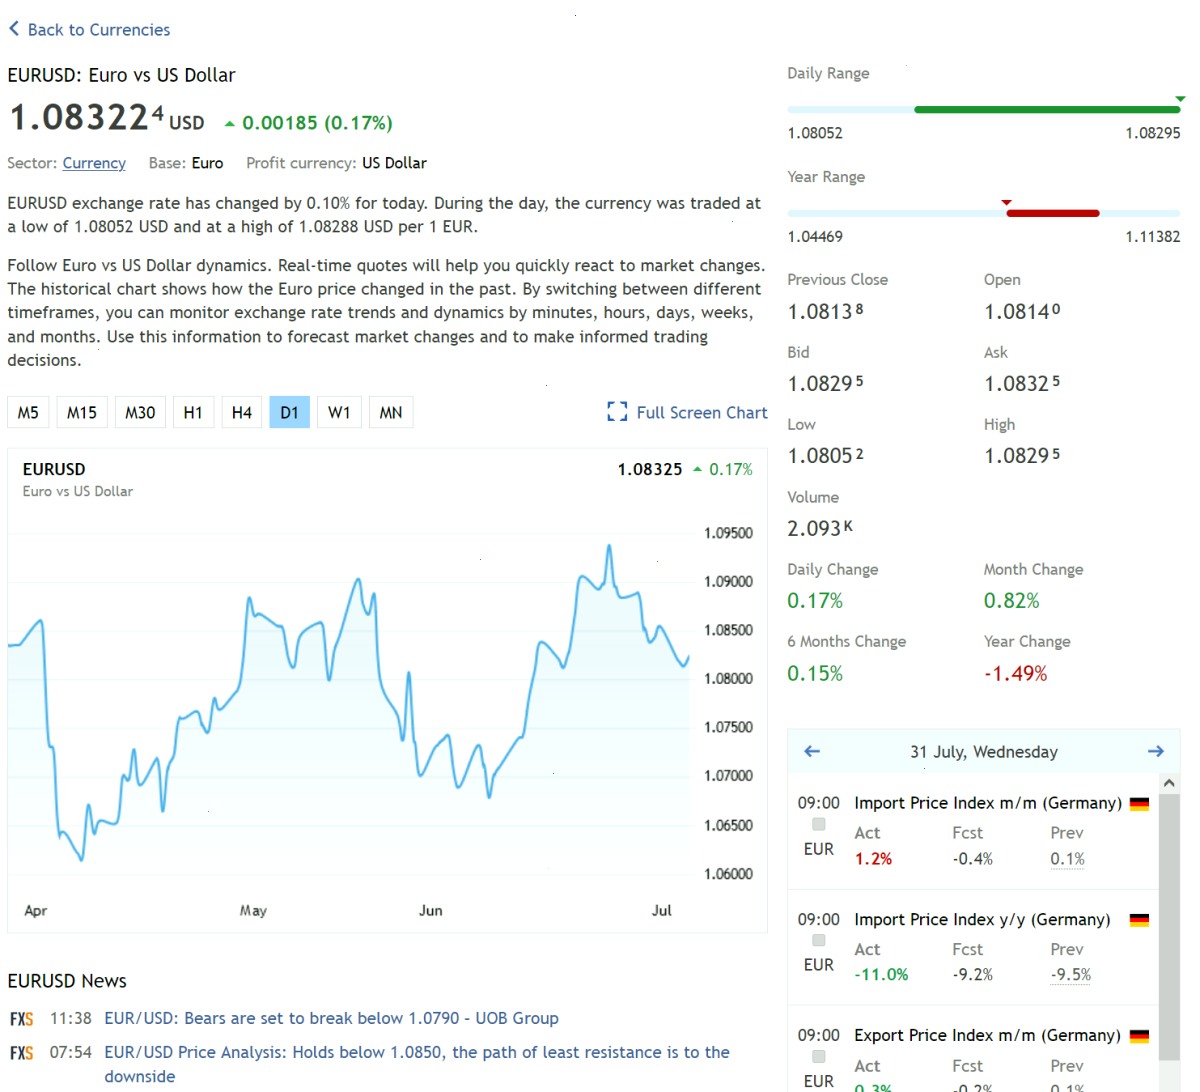1200x1092 pixels.
Task: Select the M5 timeframe tab
Action: tap(28, 412)
